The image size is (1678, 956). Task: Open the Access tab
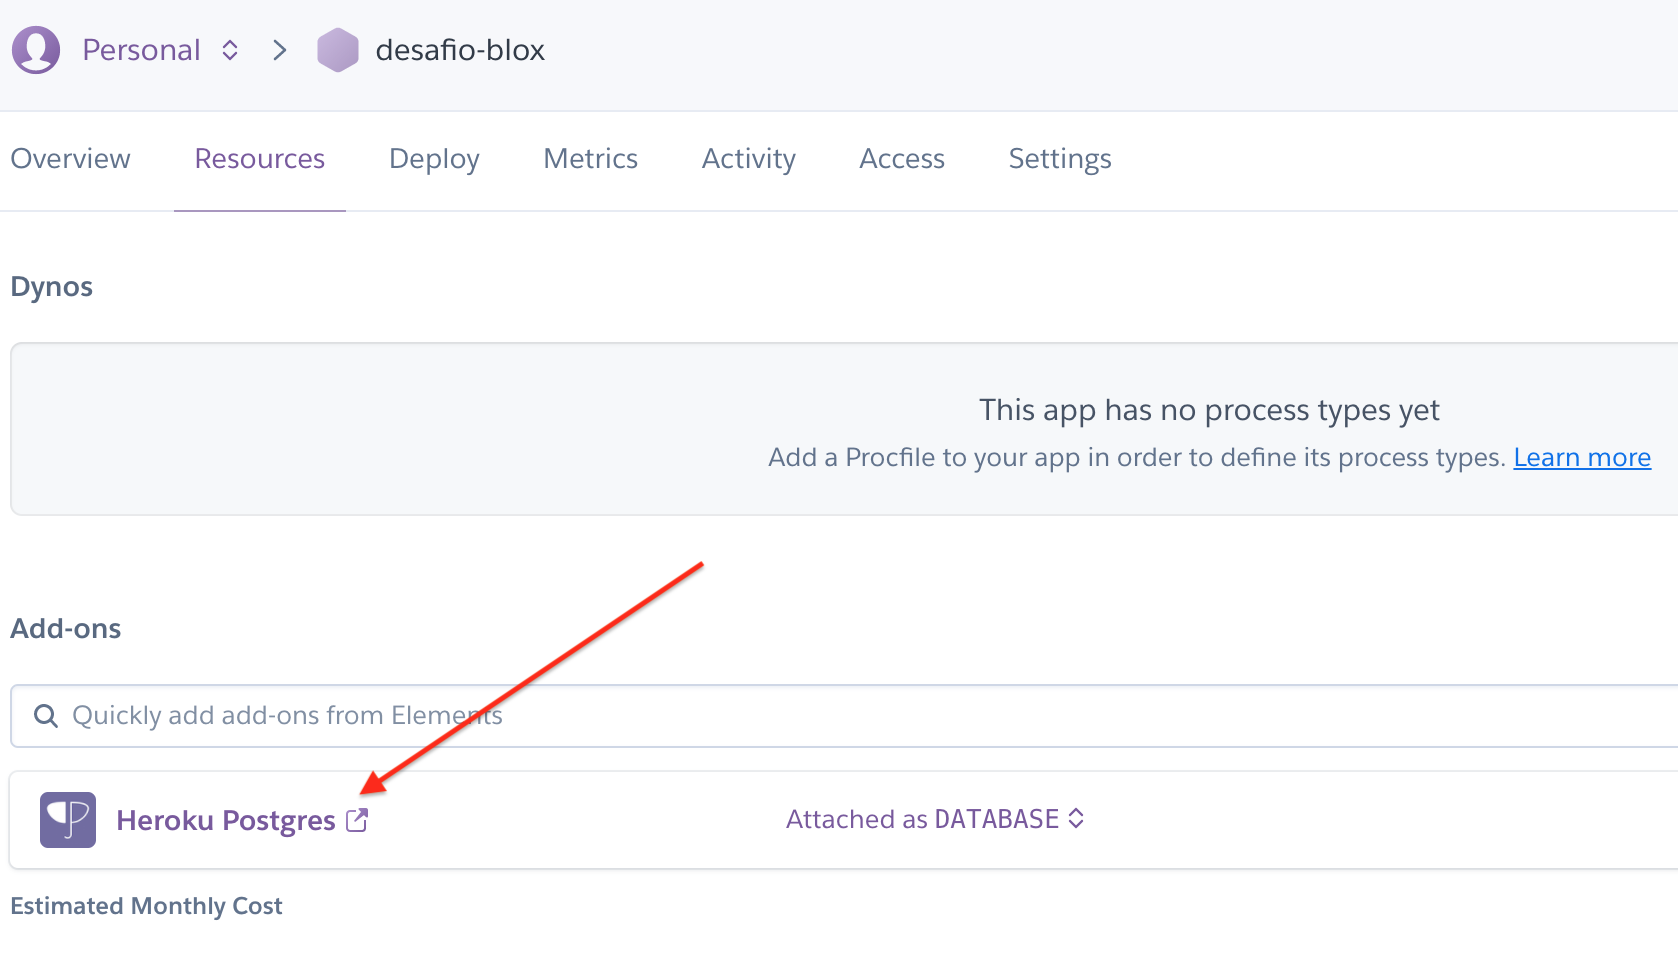click(x=902, y=159)
